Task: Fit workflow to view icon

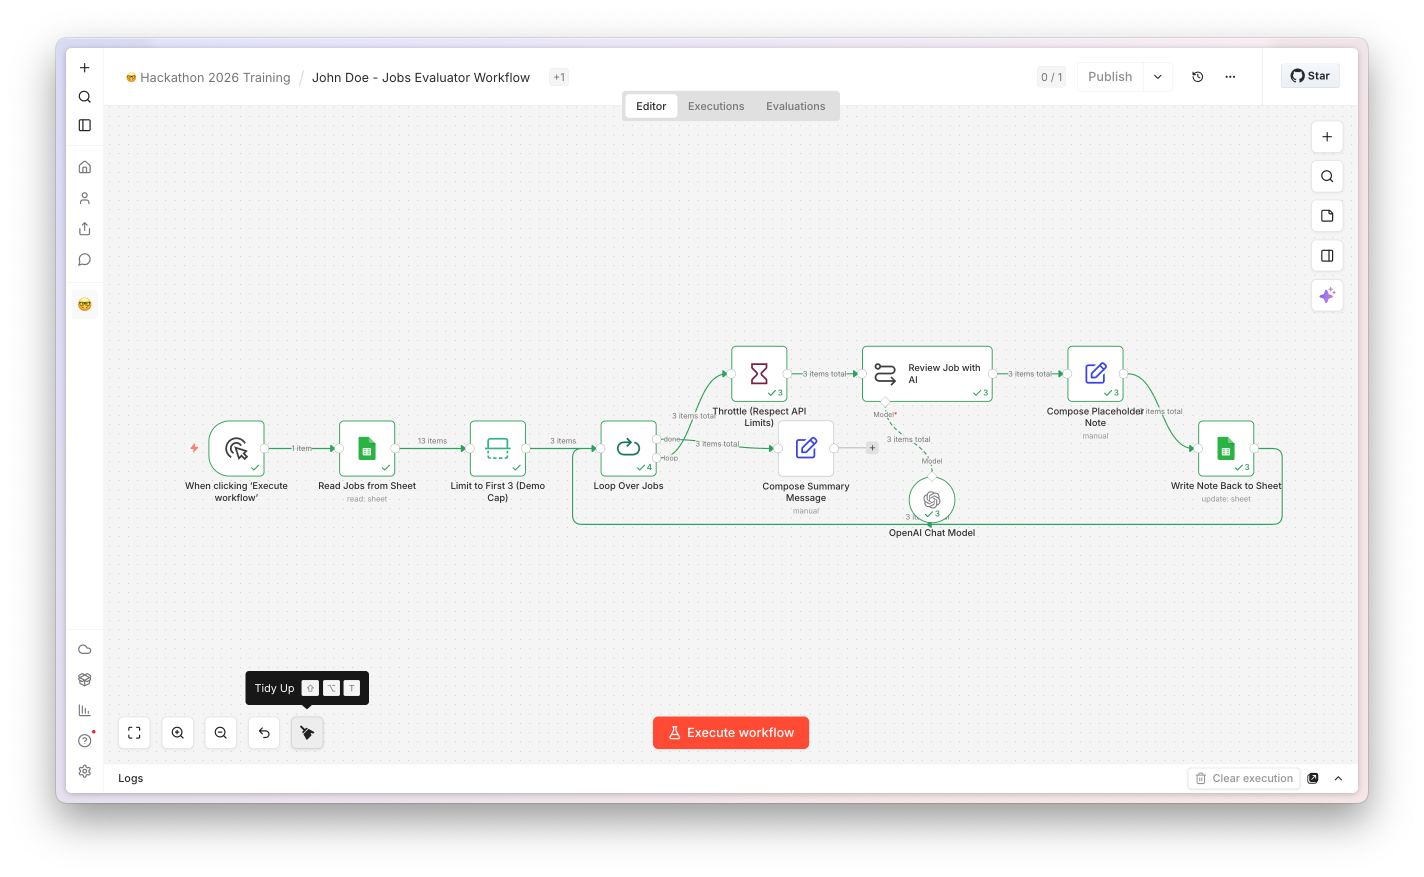Action: pyautogui.click(x=134, y=733)
